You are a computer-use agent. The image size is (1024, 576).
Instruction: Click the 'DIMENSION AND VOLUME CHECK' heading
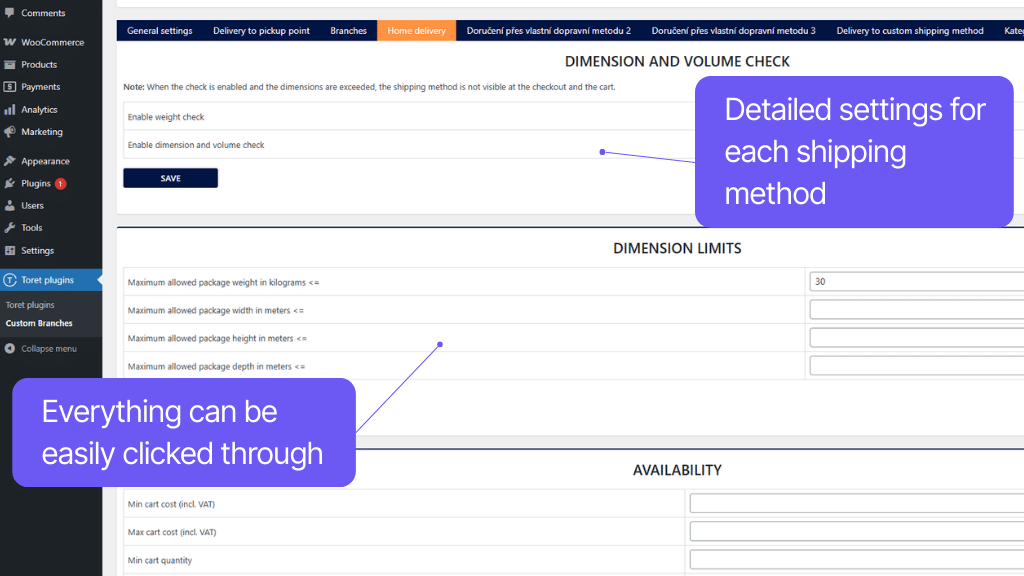677,61
